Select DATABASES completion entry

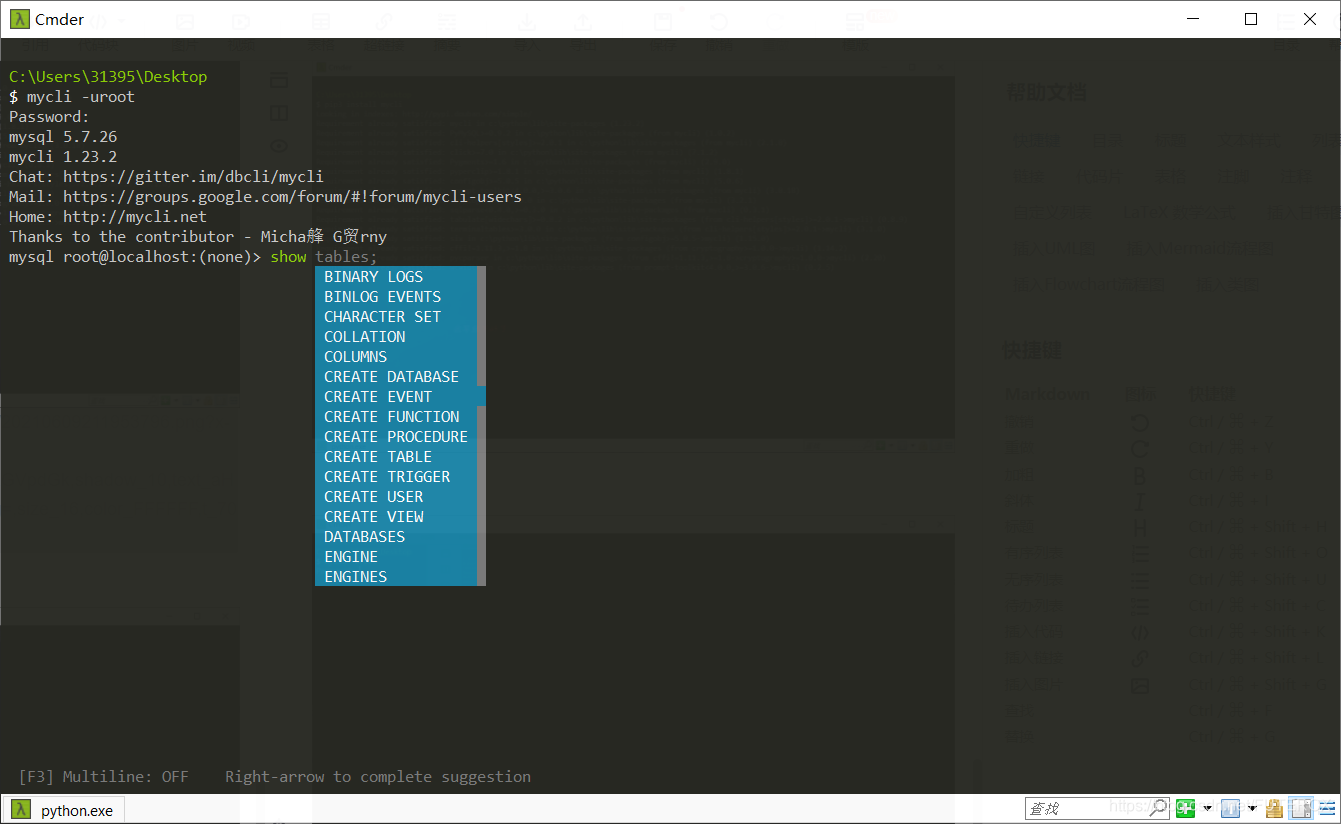pos(396,536)
